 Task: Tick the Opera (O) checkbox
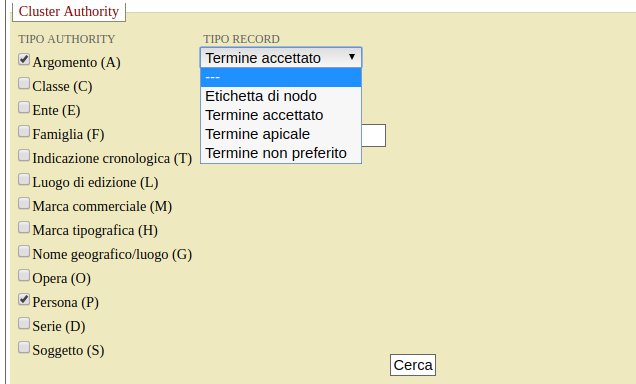24,275
